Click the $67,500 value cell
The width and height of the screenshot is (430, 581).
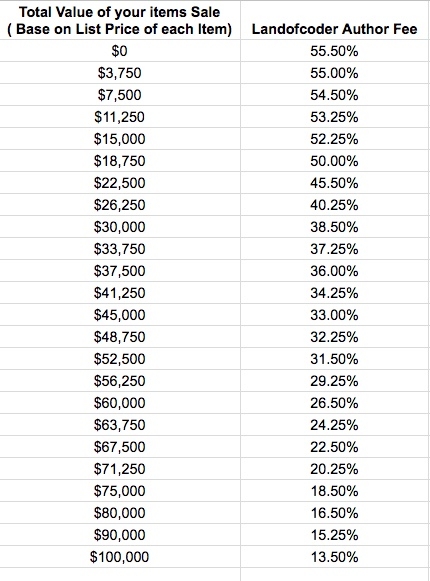(120, 446)
